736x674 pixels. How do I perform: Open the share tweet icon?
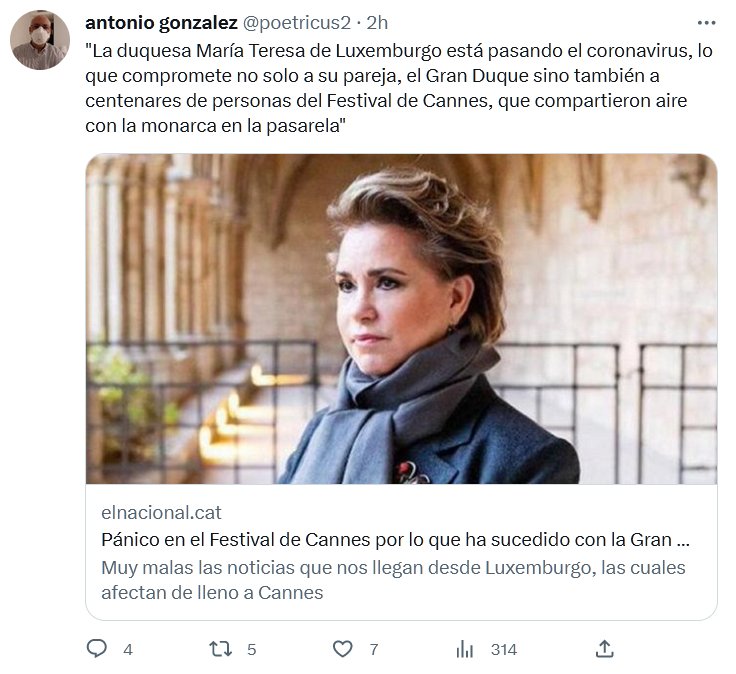(x=604, y=649)
